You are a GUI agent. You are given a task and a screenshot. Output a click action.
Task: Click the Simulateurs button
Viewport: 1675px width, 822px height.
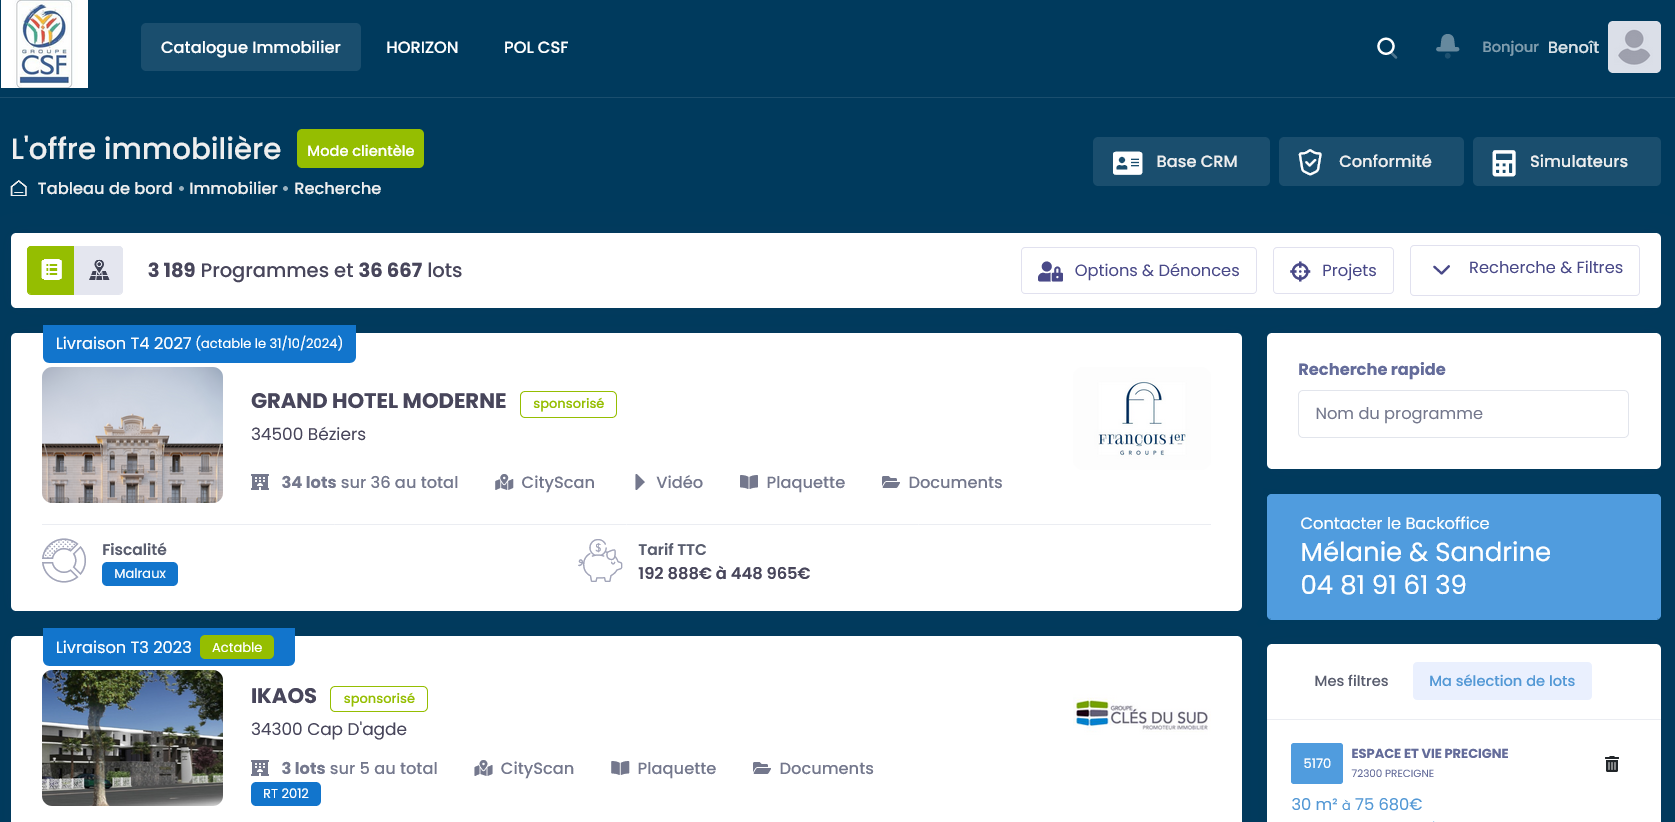coord(1565,162)
